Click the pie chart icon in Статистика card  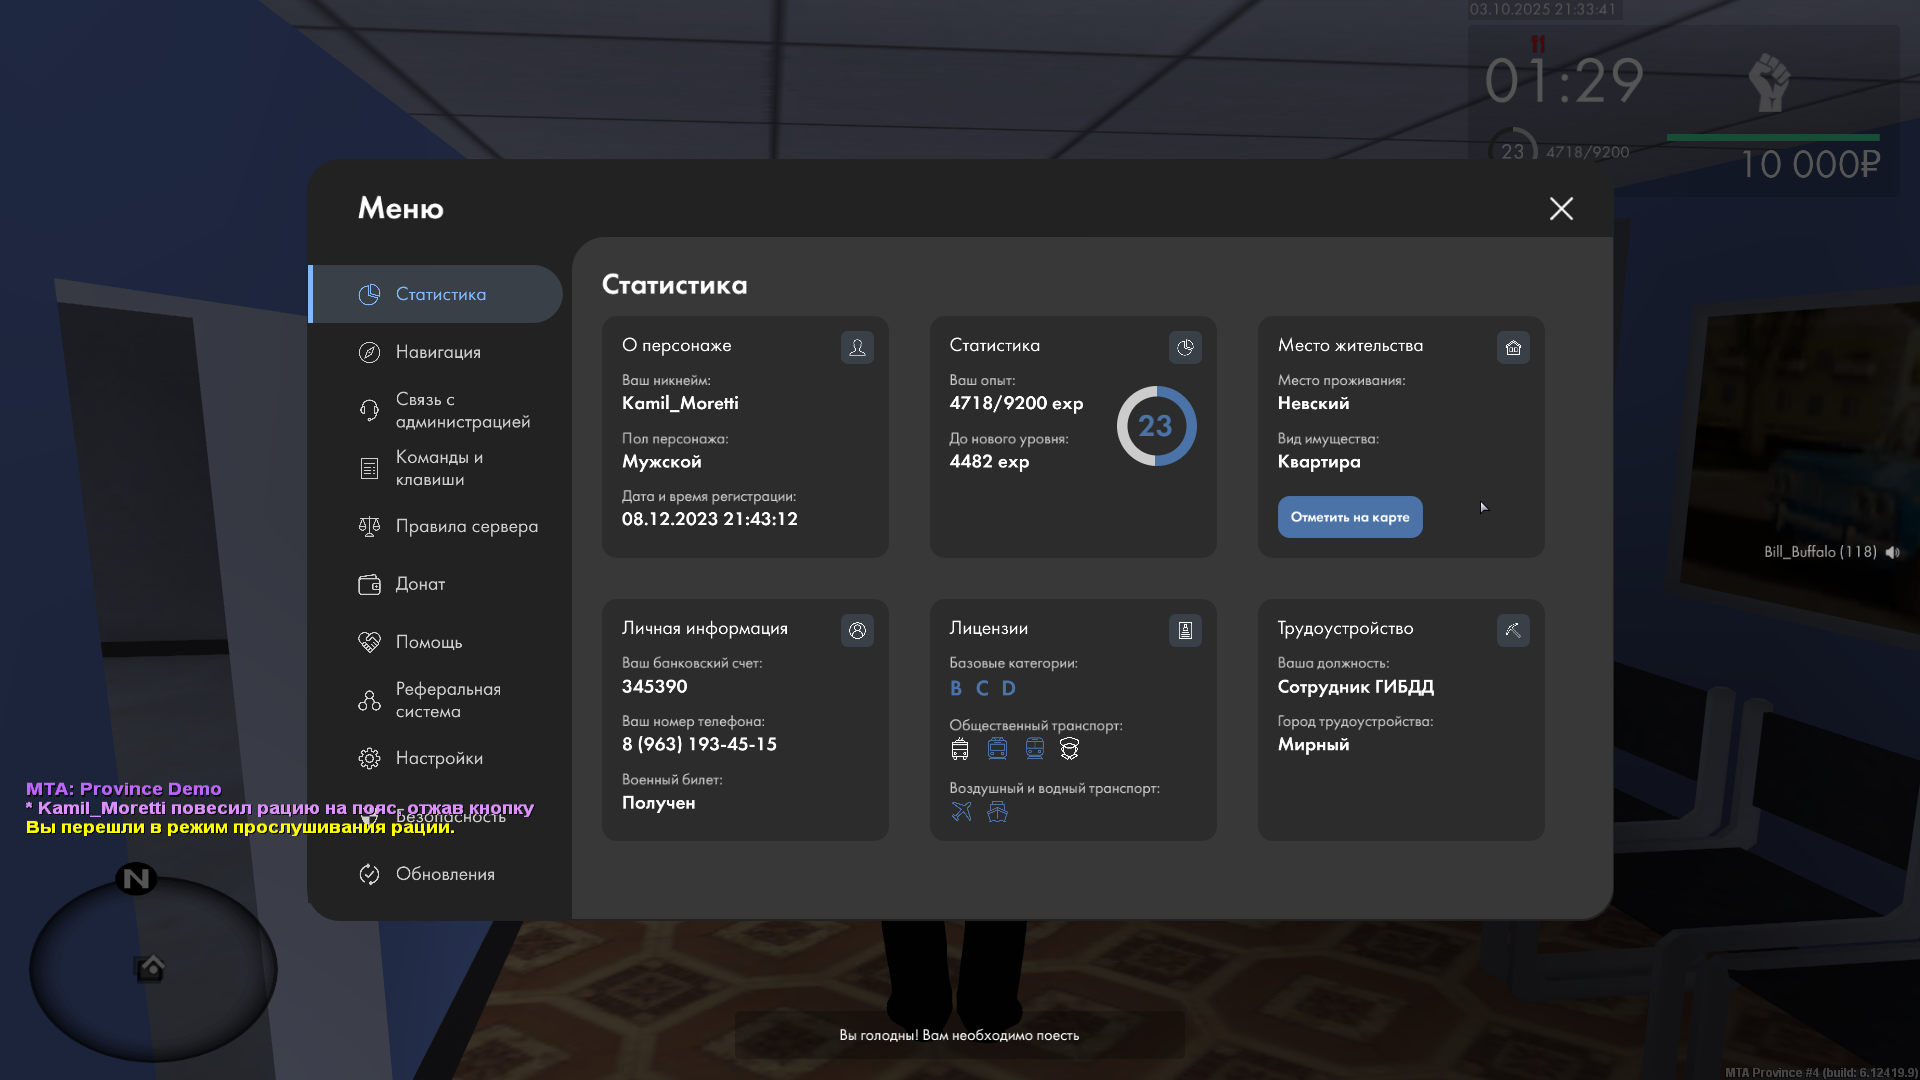(x=1185, y=347)
